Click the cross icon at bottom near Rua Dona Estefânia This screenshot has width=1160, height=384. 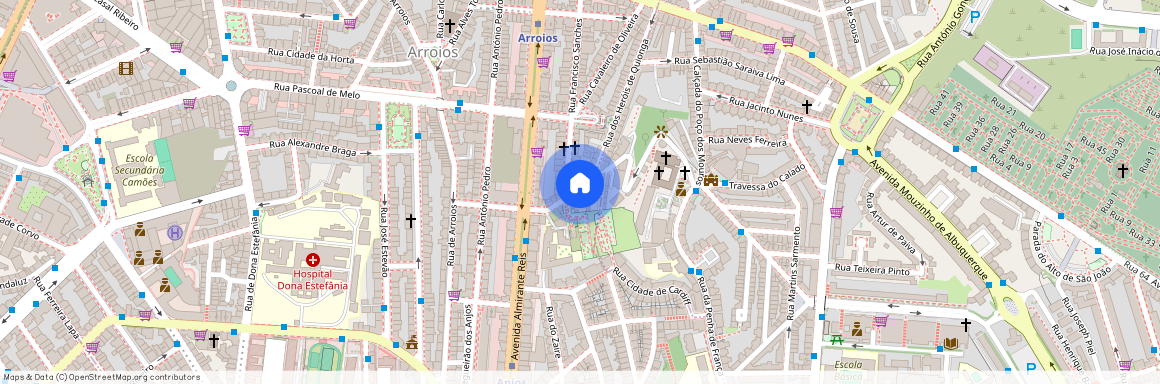[214, 340]
